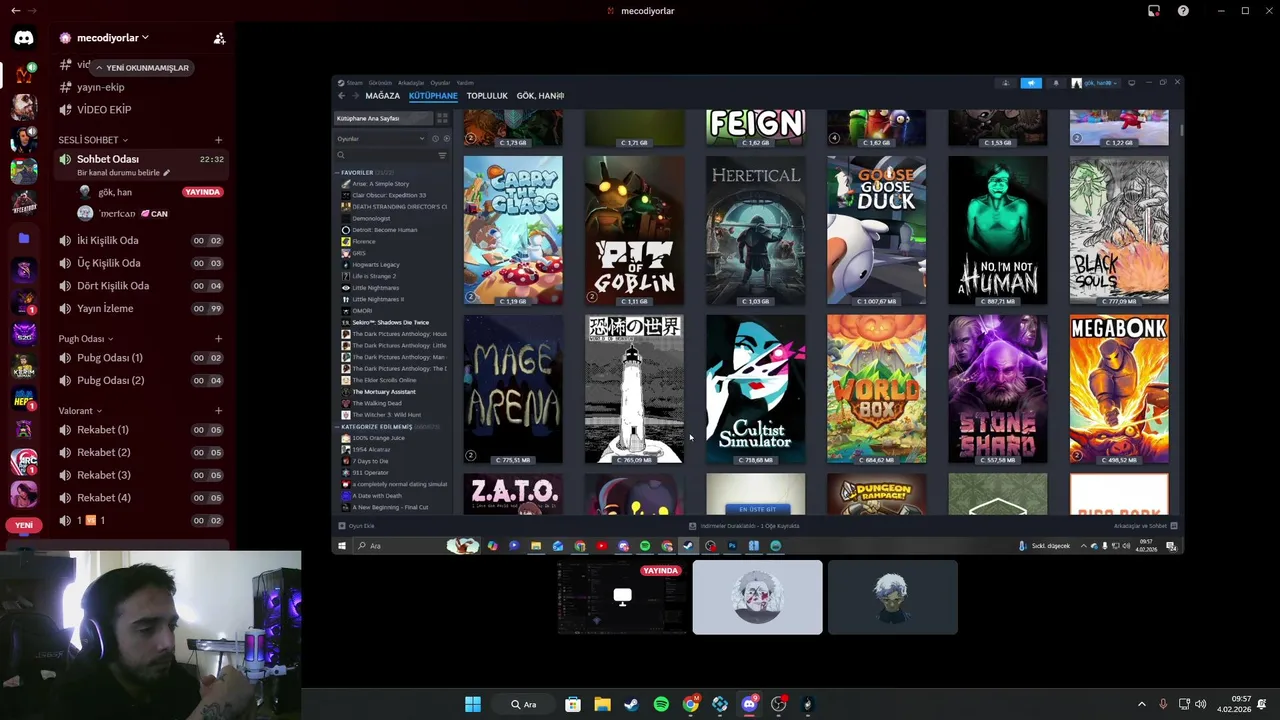Viewport: 1280px width, 720px height.
Task: Open Steam from bottom Windows taskbar
Action: tap(631, 704)
